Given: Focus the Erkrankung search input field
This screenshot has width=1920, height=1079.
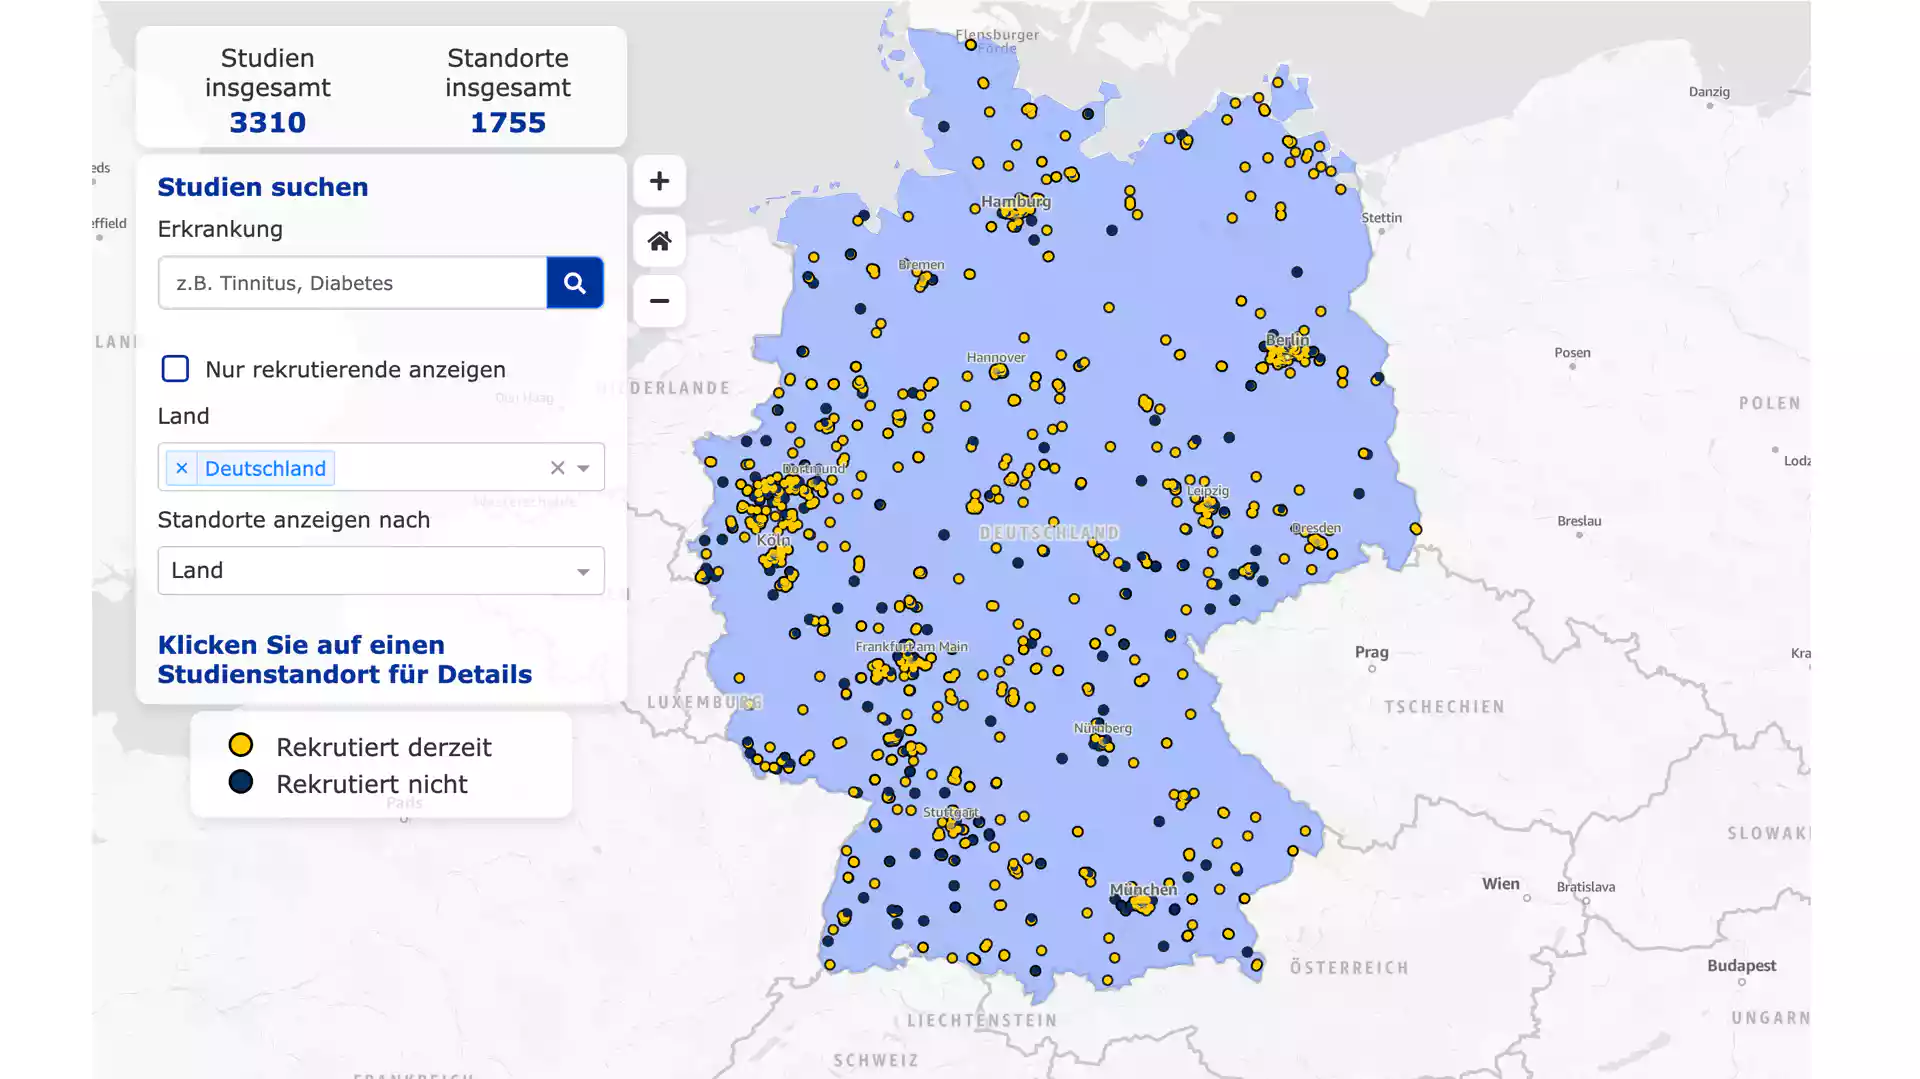Looking at the screenshot, I should click(352, 283).
